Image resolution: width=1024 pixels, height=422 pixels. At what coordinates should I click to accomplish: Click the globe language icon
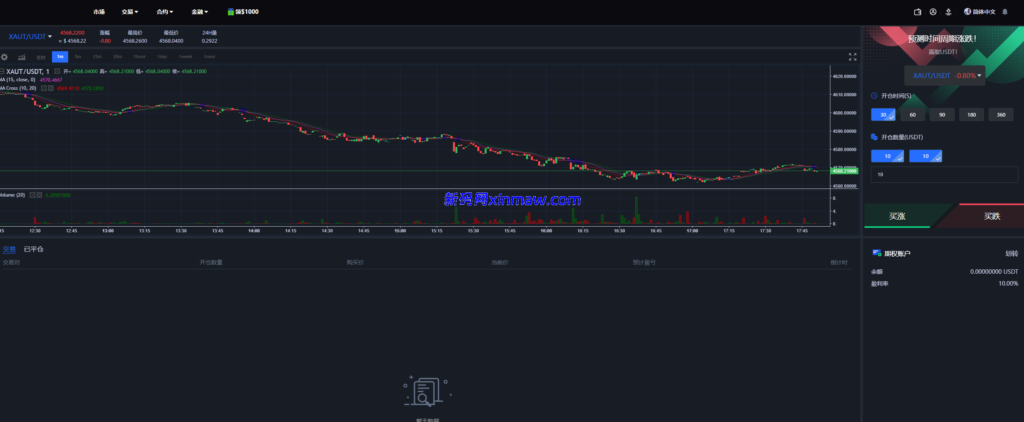[968, 12]
